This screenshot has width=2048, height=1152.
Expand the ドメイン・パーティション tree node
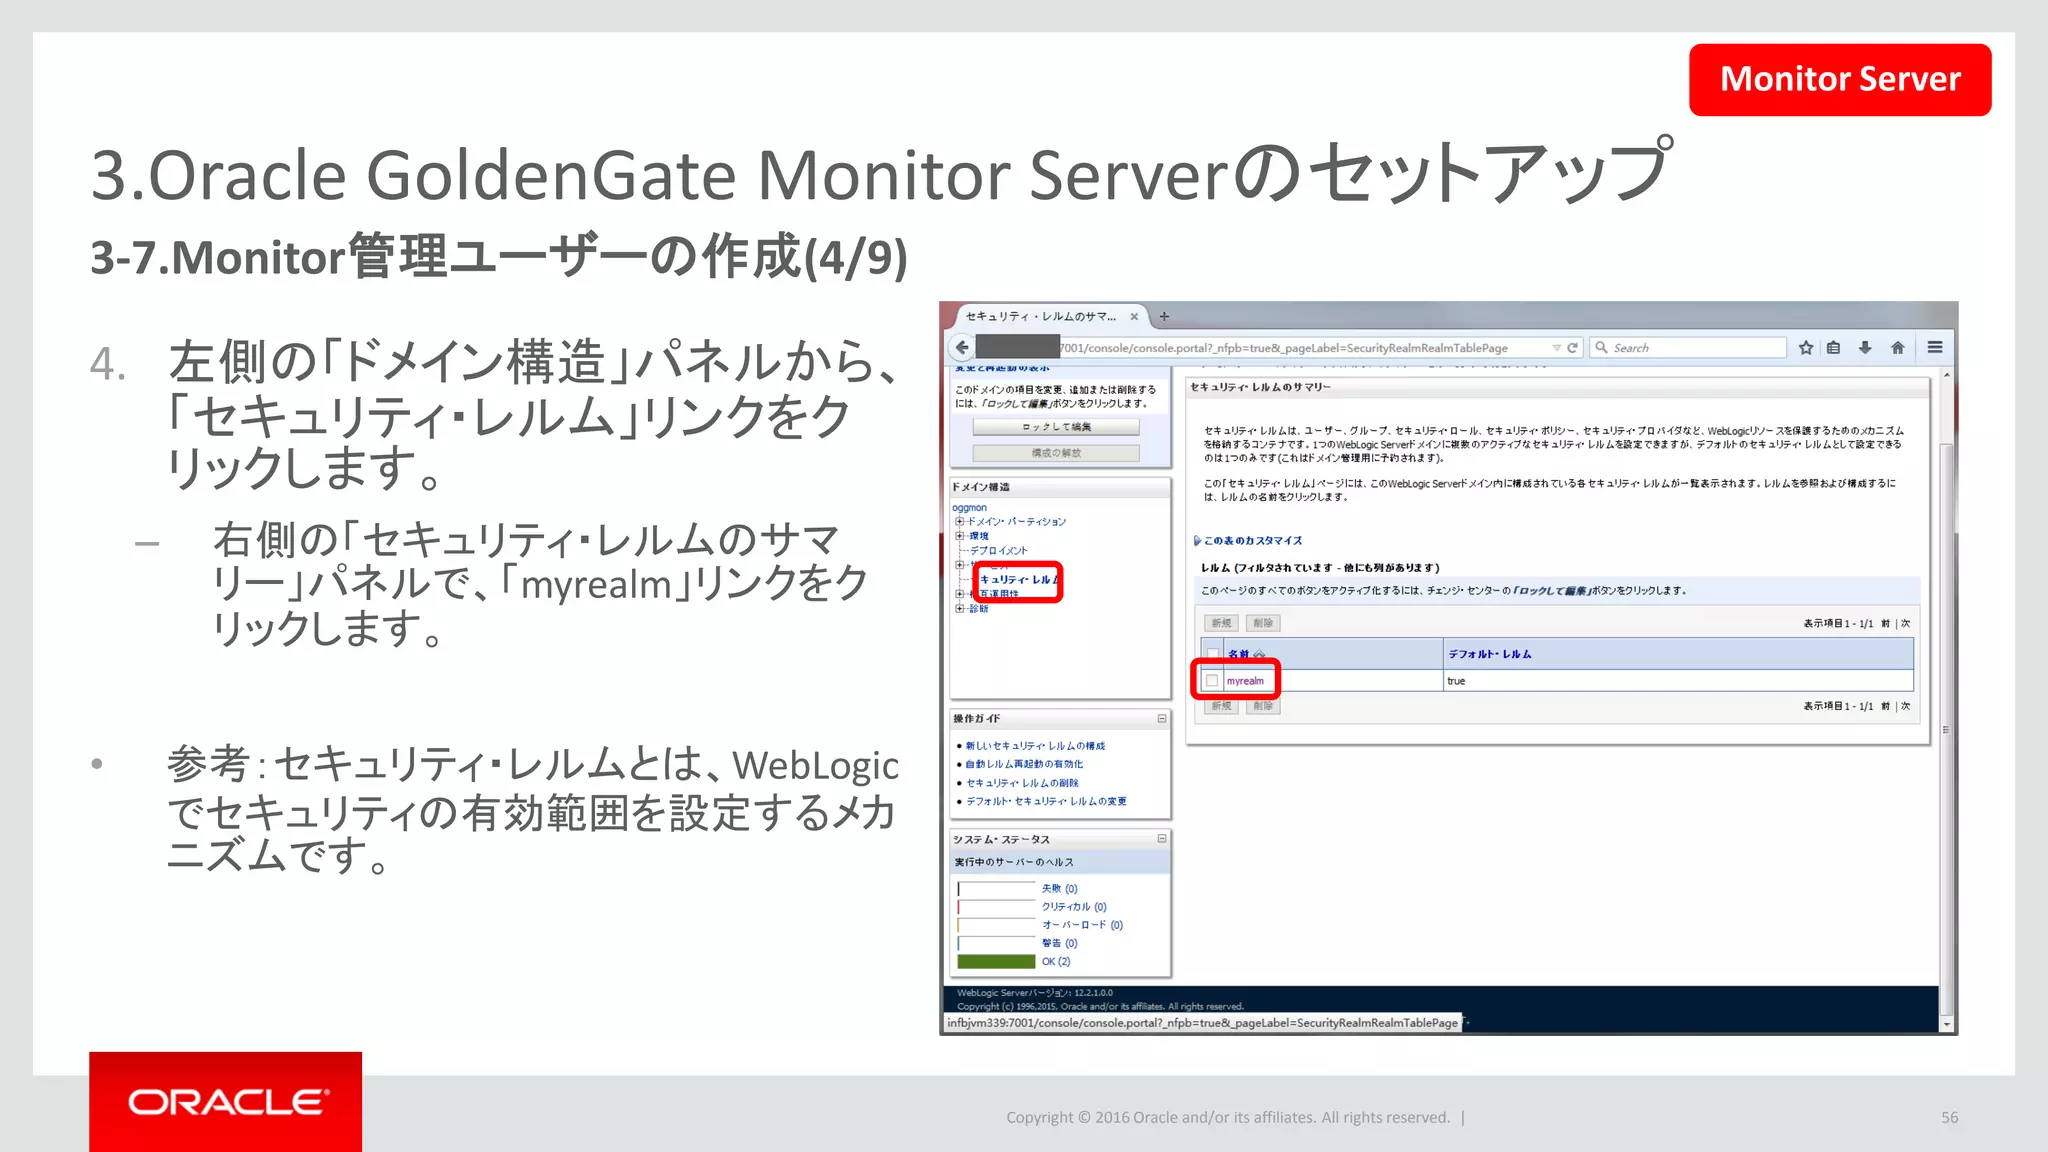(959, 521)
